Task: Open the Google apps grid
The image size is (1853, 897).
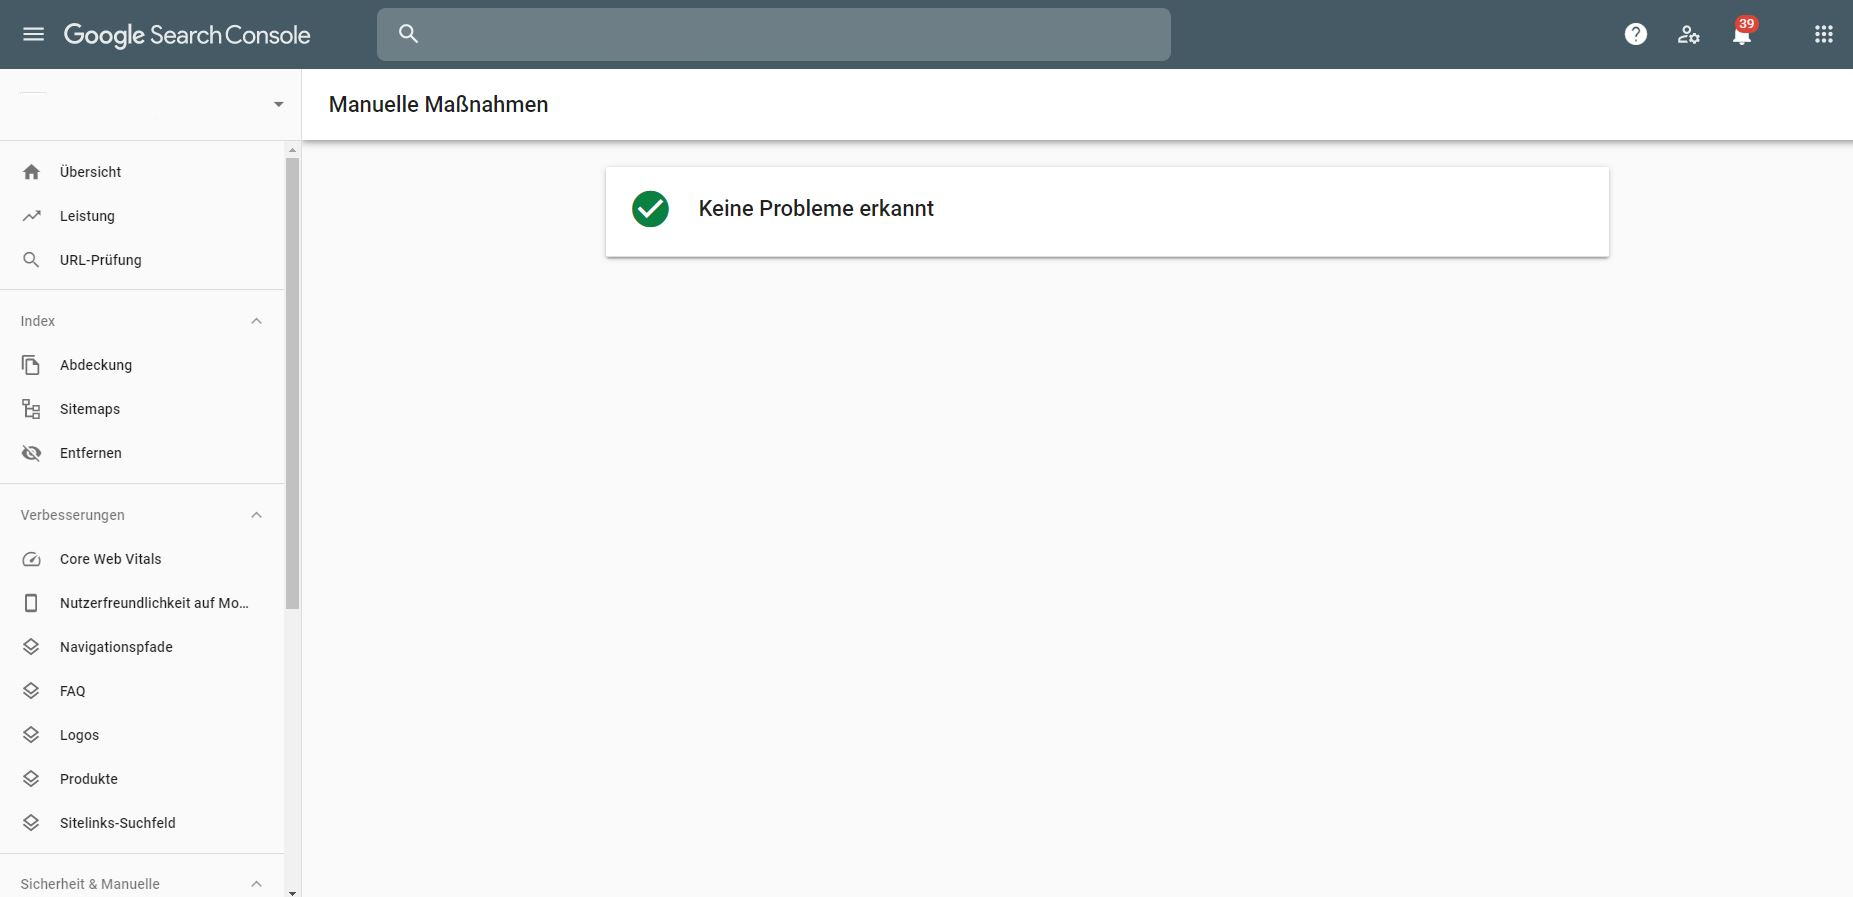Action: click(1824, 34)
